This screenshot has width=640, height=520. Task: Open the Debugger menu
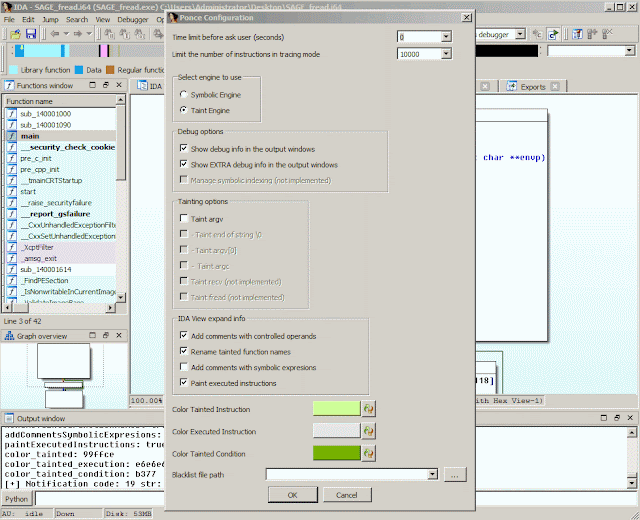click(133, 19)
